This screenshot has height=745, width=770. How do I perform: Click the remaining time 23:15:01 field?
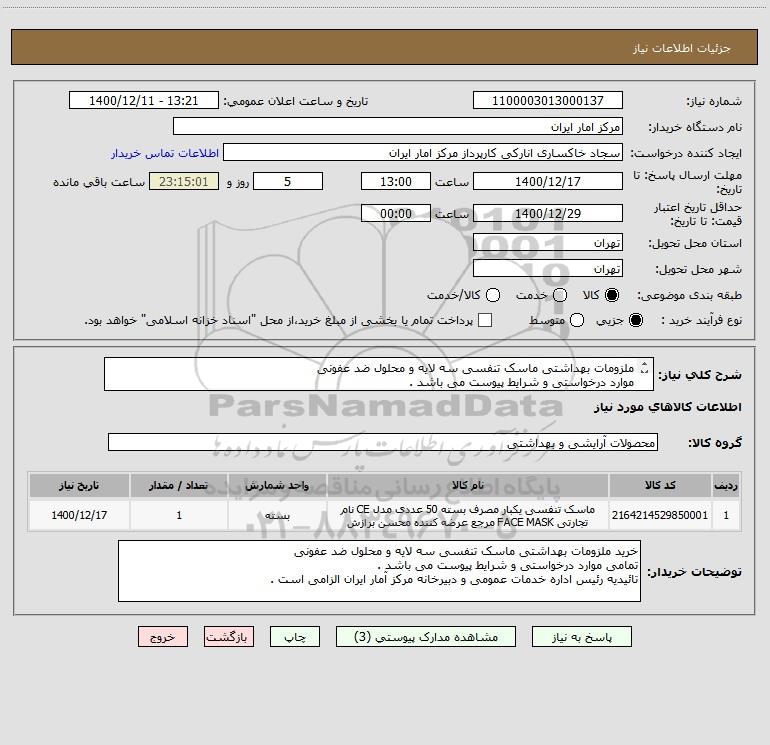(184, 182)
